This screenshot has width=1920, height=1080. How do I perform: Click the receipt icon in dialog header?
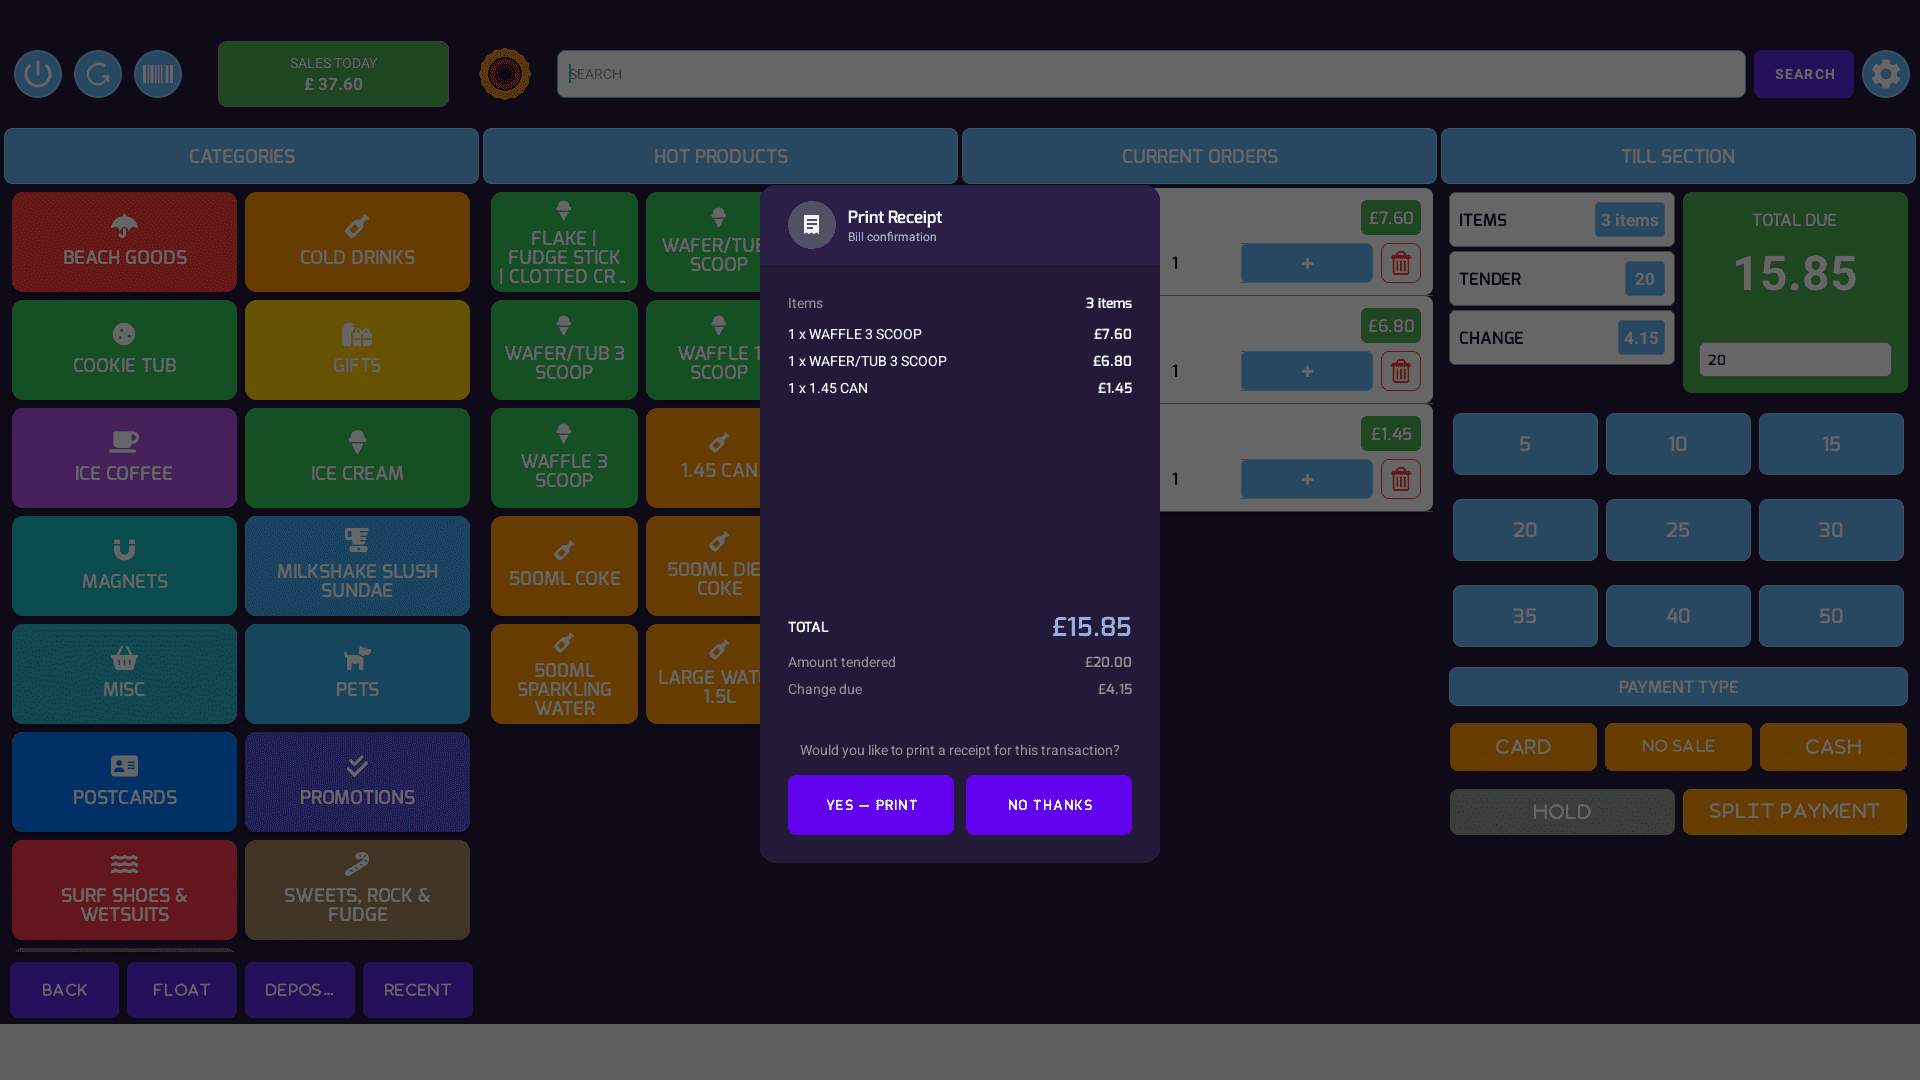[x=811, y=225]
